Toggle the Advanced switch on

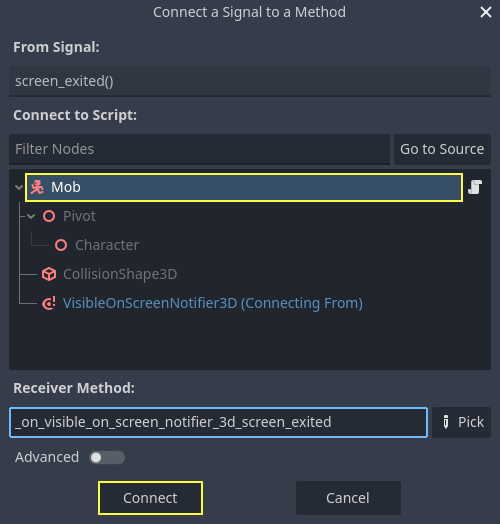(107, 457)
